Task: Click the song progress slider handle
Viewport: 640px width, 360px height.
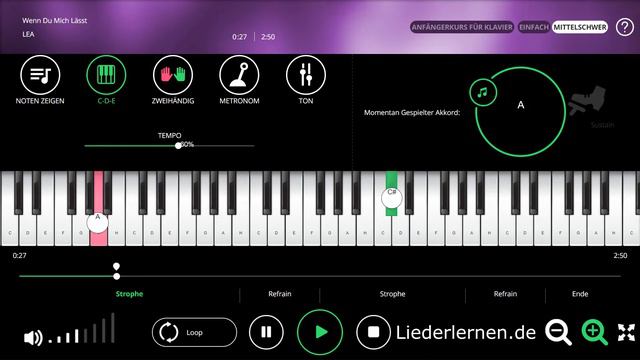Action: (x=117, y=276)
